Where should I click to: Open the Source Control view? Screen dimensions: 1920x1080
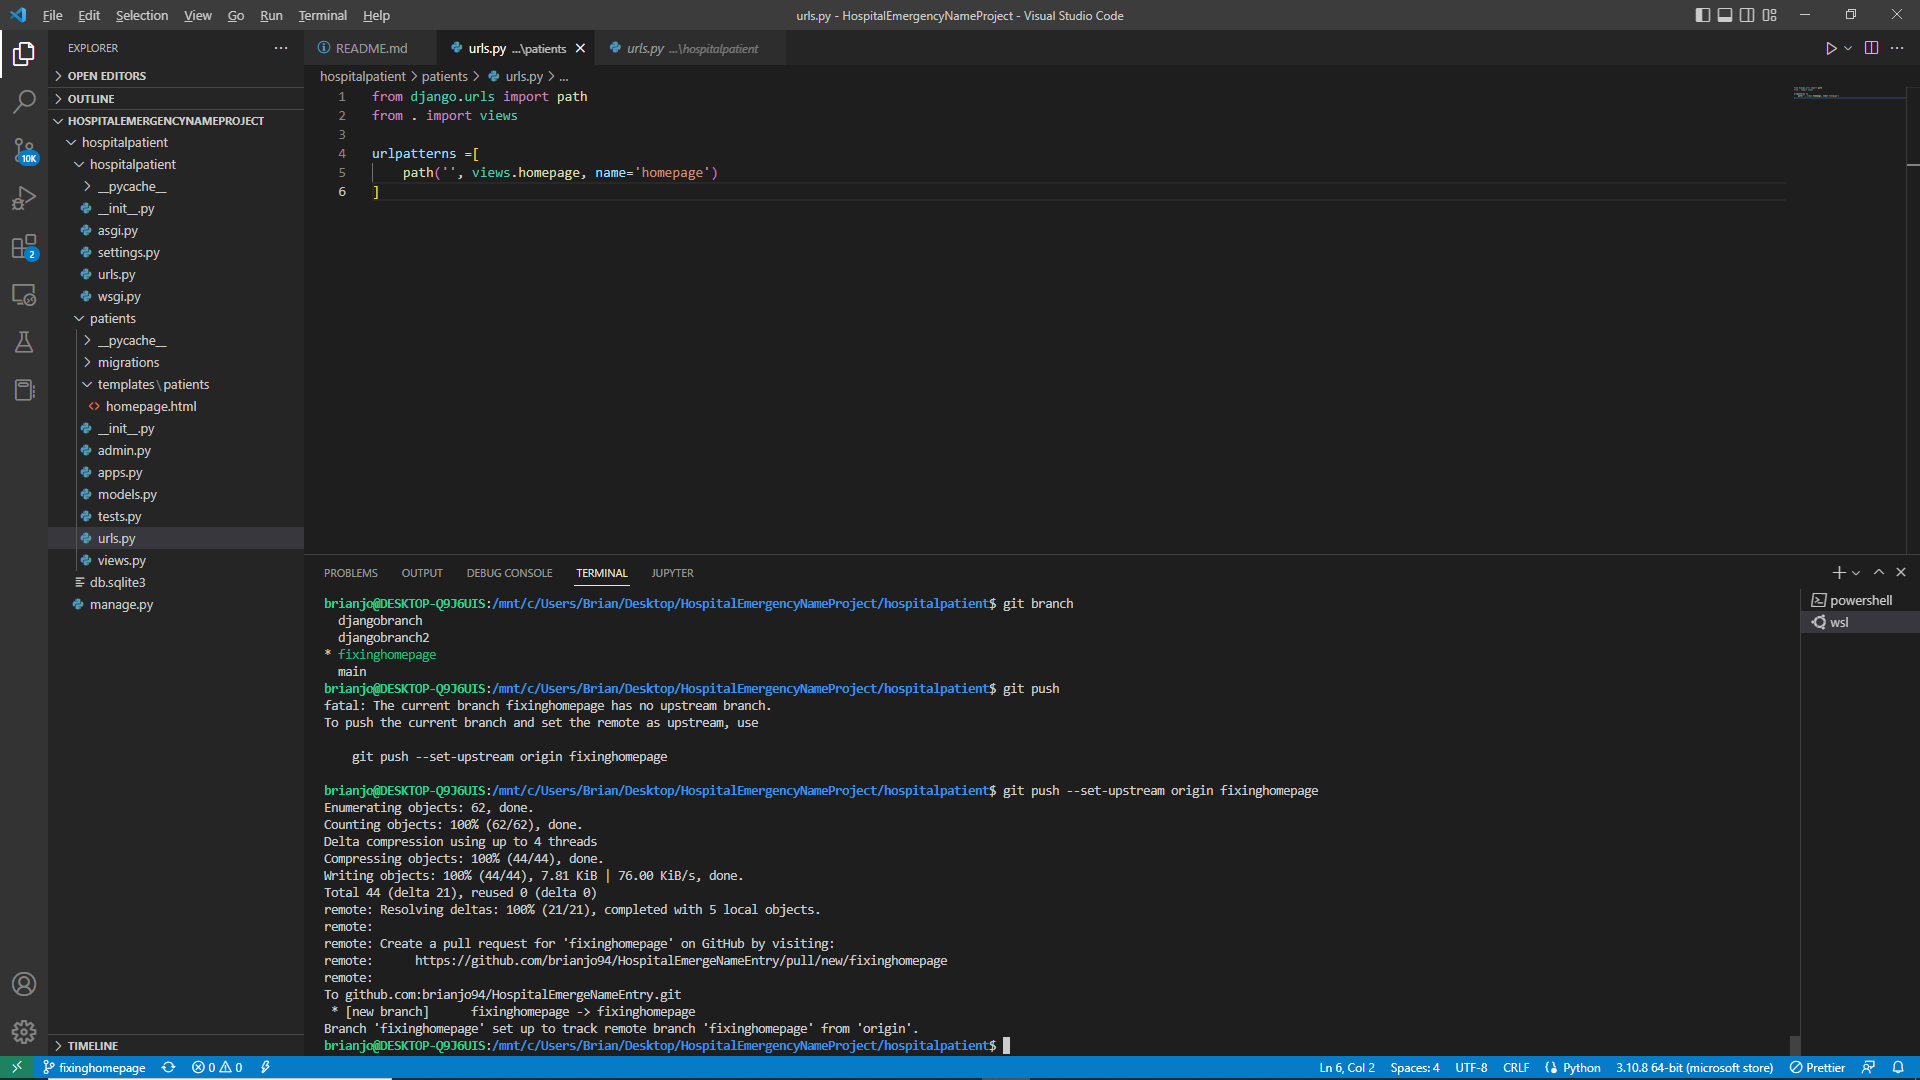click(x=24, y=151)
